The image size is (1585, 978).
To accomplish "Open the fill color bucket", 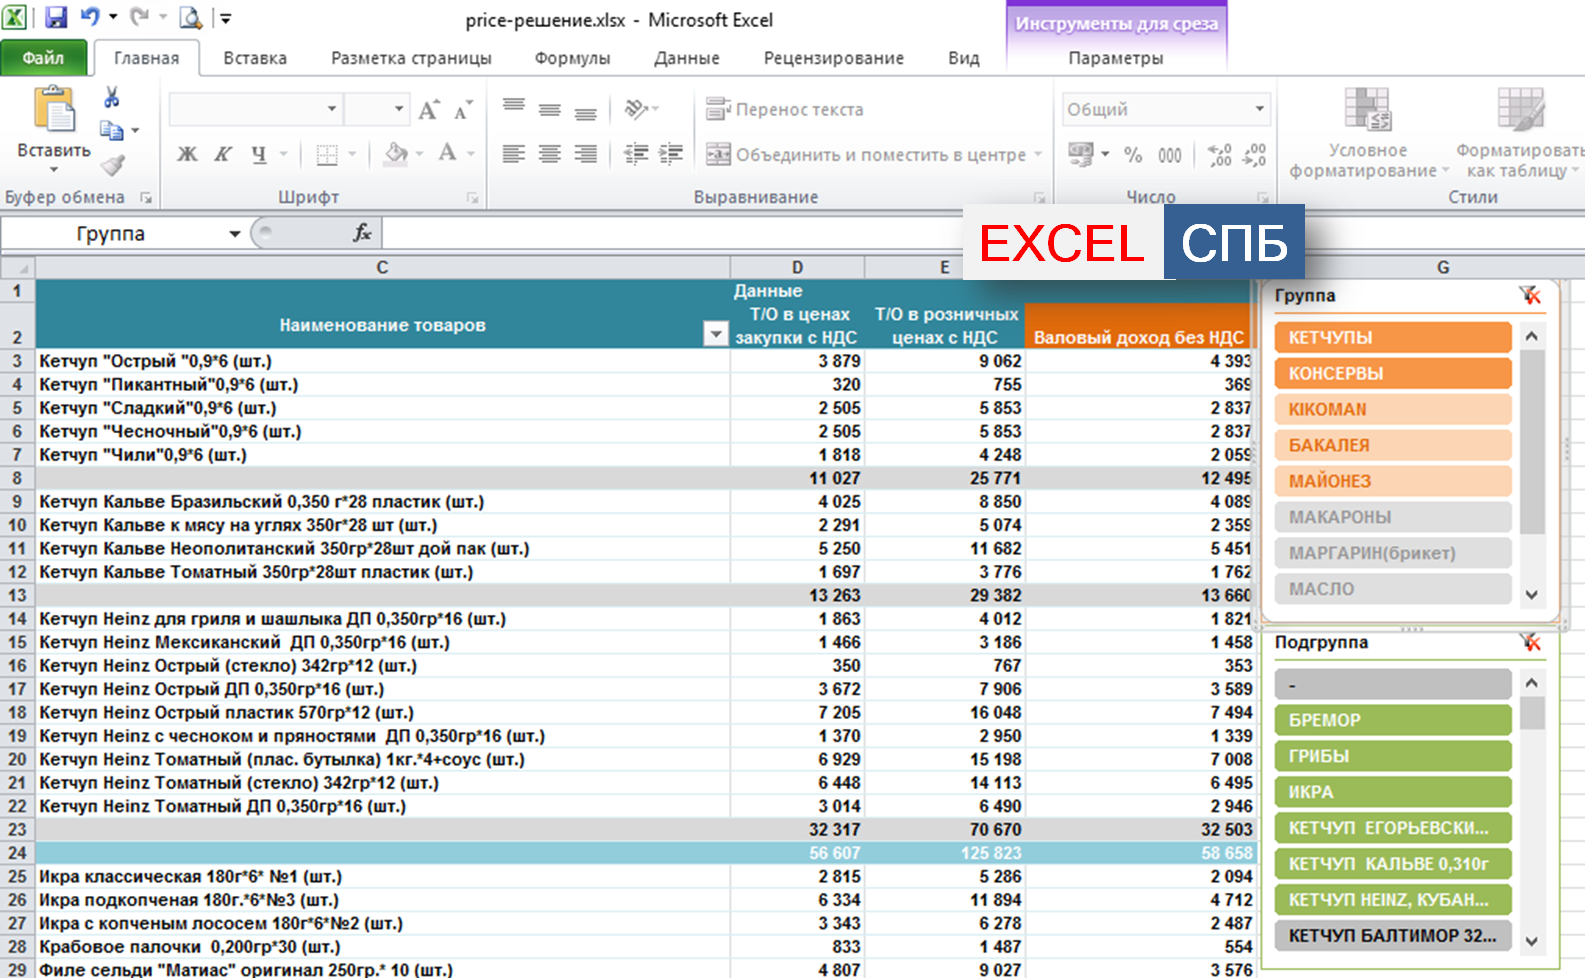I will [x=396, y=154].
